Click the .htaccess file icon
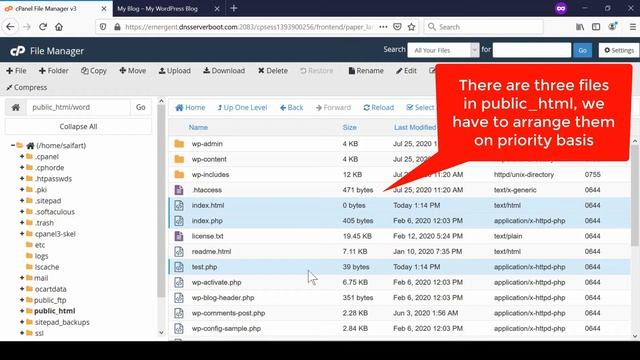 (x=179, y=190)
